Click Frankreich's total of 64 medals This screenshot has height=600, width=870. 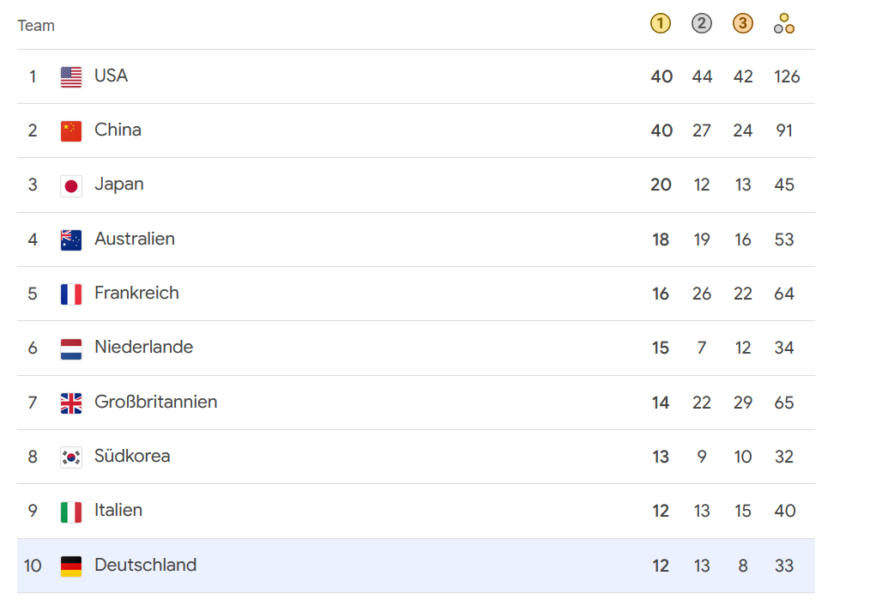point(784,294)
